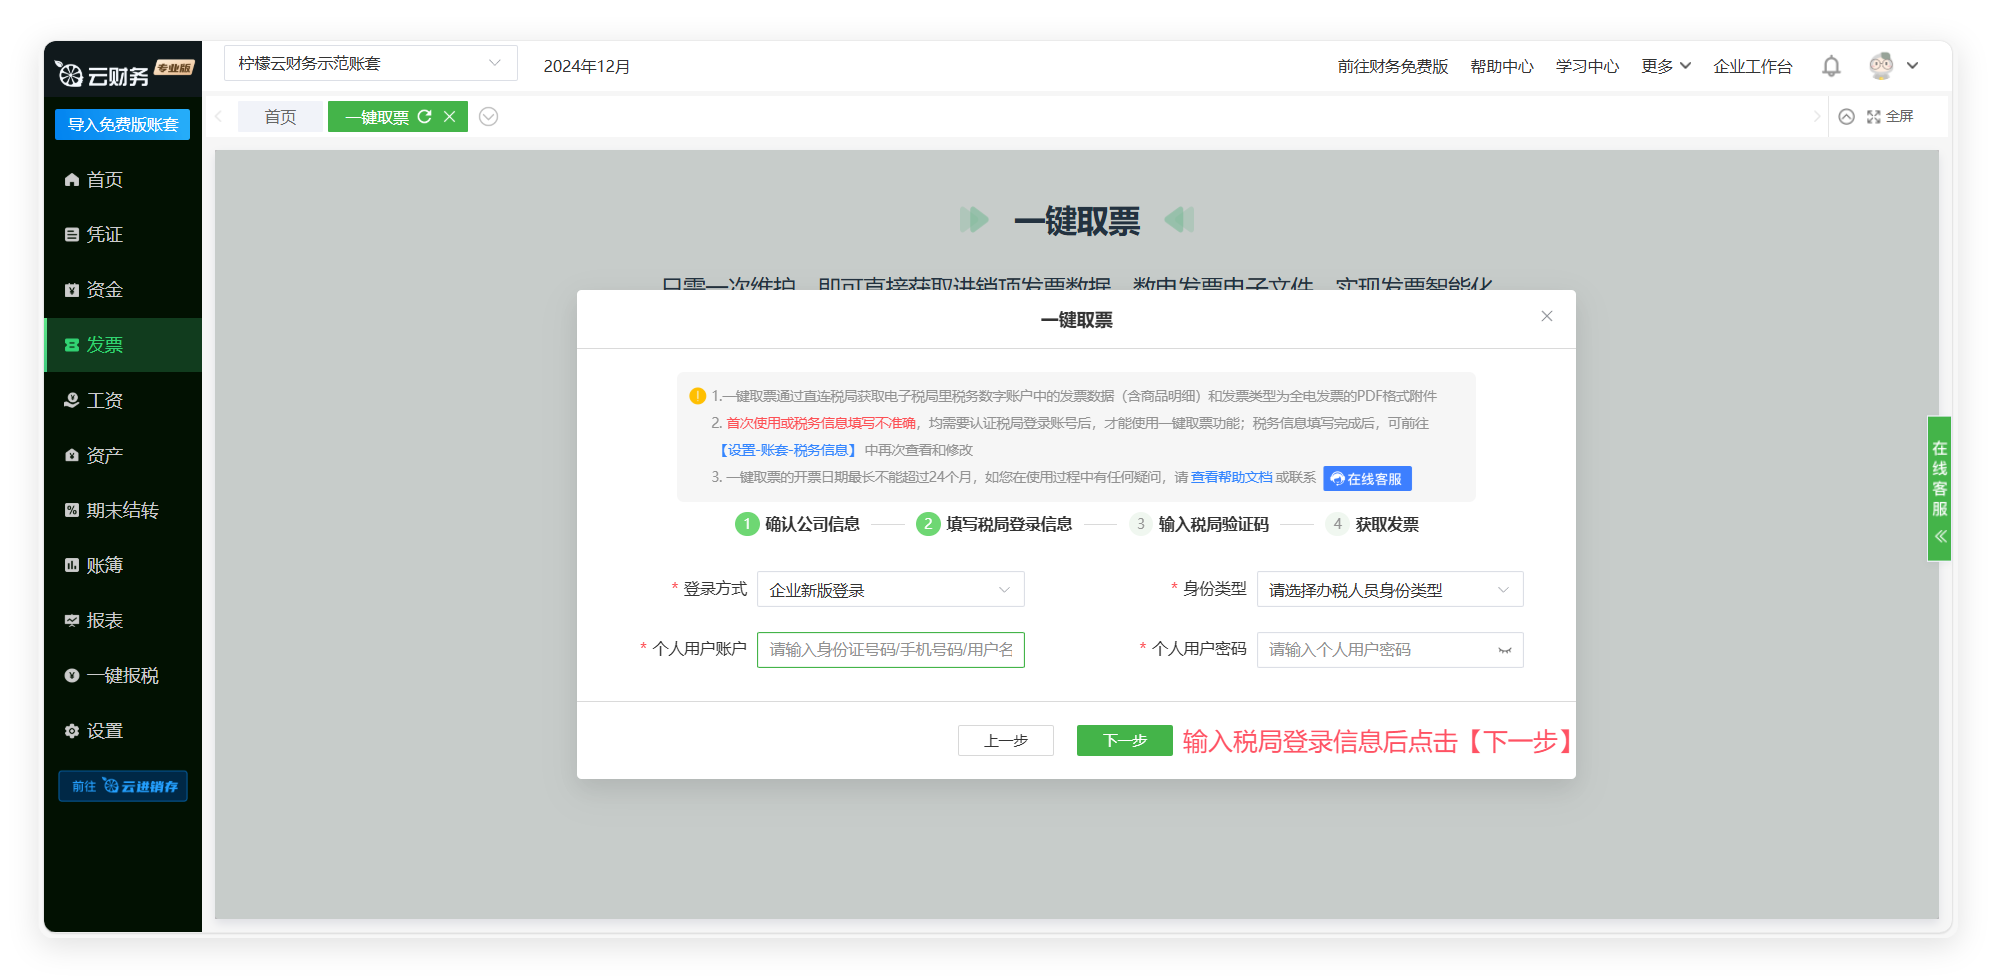1996x976 pixels.
Task: Collapse the 在线客服 side panel
Action: click(x=1940, y=536)
